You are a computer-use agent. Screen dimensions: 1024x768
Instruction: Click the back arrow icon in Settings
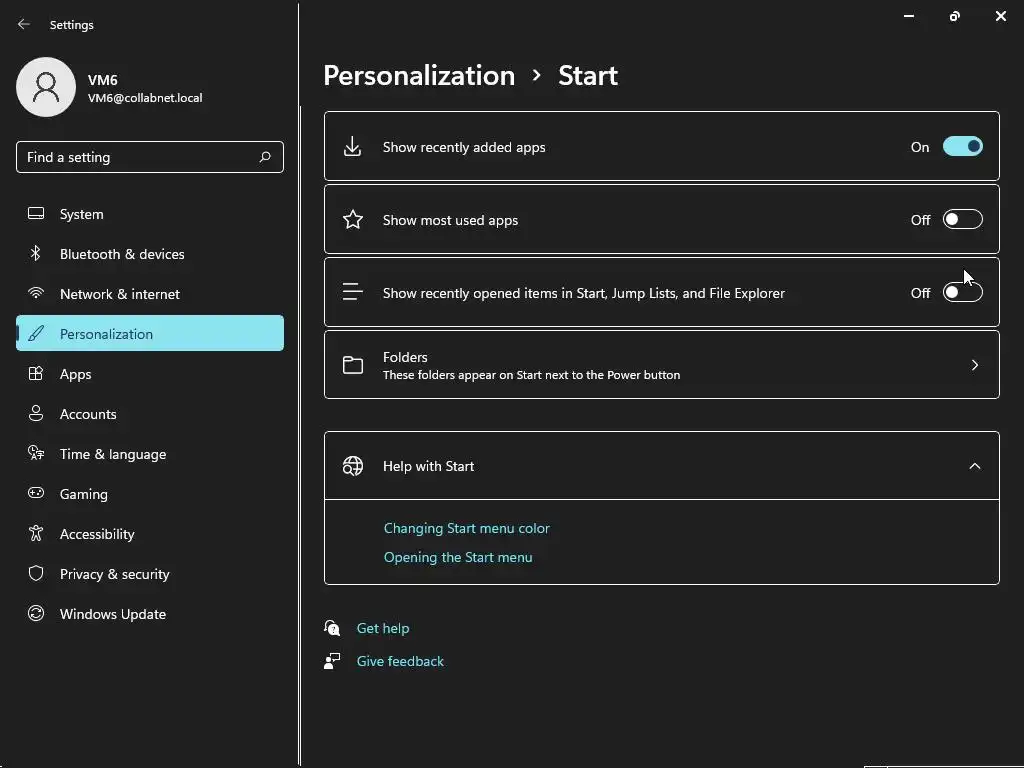click(24, 24)
